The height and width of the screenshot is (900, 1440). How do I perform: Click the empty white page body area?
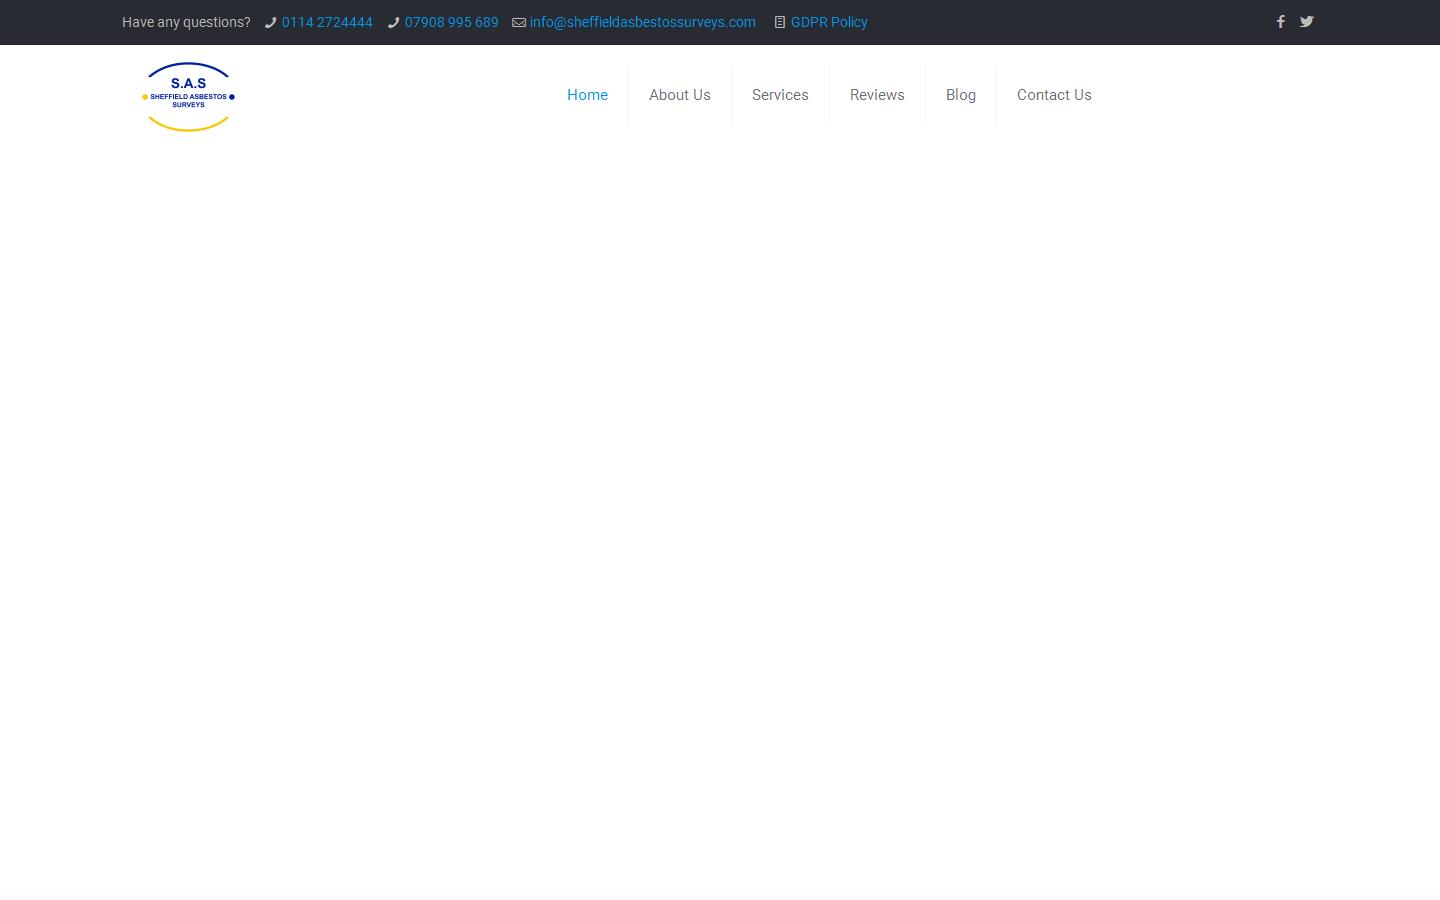click(x=720, y=500)
